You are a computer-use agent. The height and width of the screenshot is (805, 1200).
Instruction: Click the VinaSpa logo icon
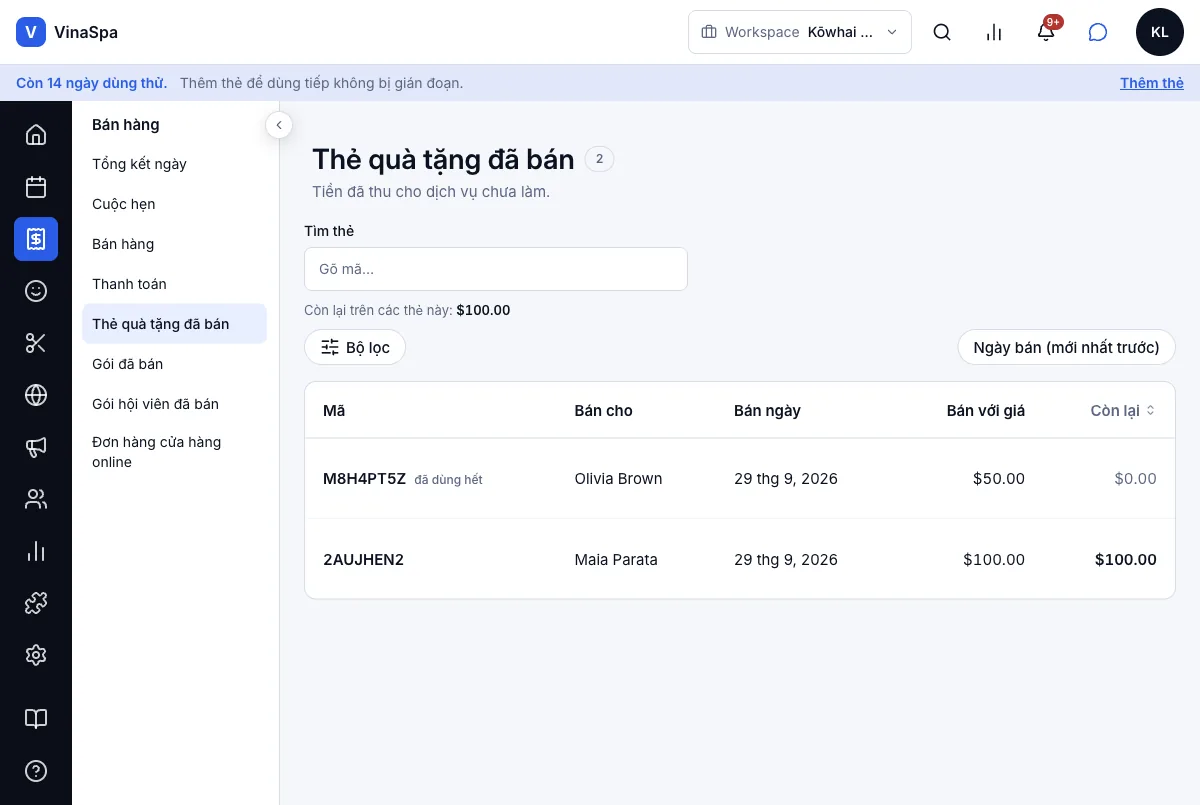pos(31,32)
